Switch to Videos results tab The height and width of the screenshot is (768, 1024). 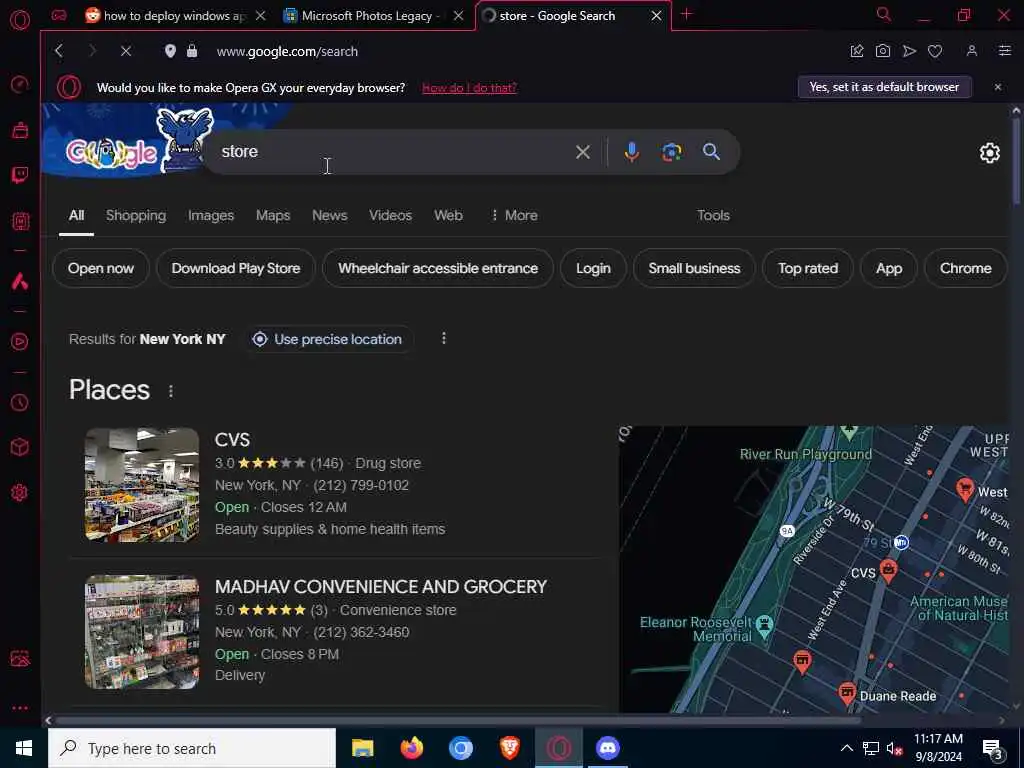(391, 216)
